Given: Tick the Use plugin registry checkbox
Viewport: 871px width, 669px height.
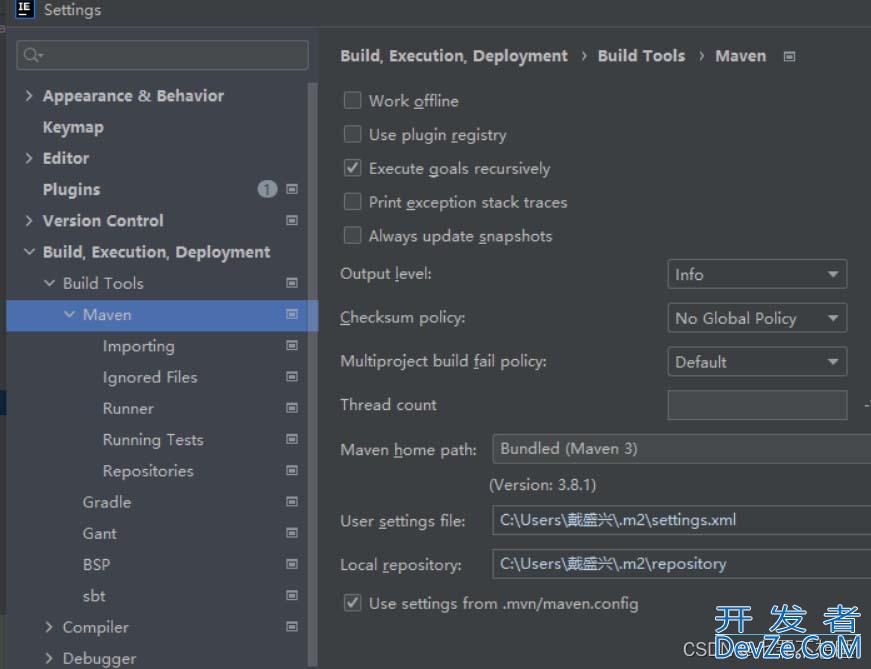Looking at the screenshot, I should tap(353, 134).
